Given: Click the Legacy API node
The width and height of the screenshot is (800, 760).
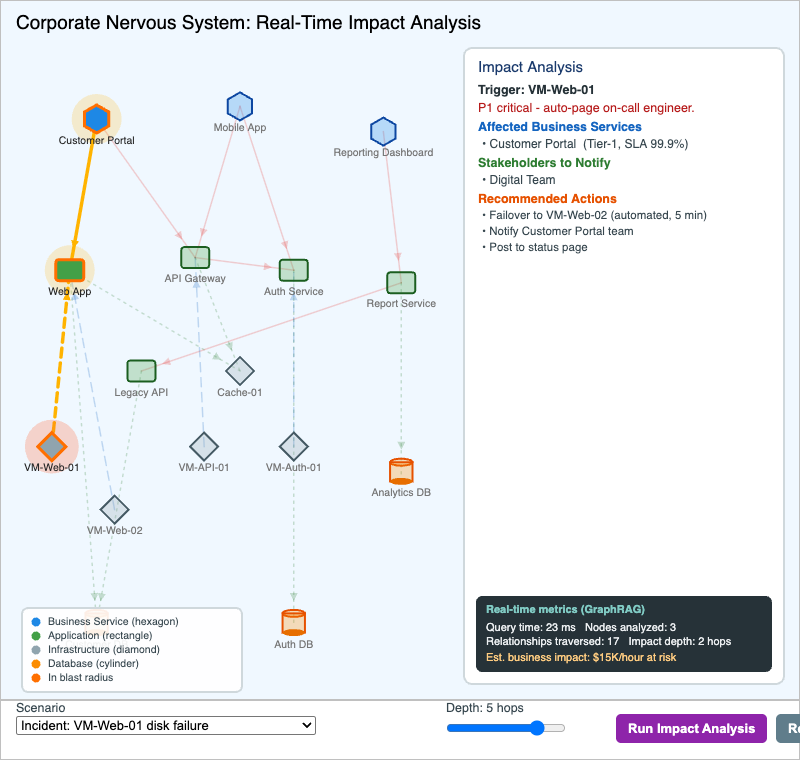Looking at the screenshot, I should coord(141,371).
